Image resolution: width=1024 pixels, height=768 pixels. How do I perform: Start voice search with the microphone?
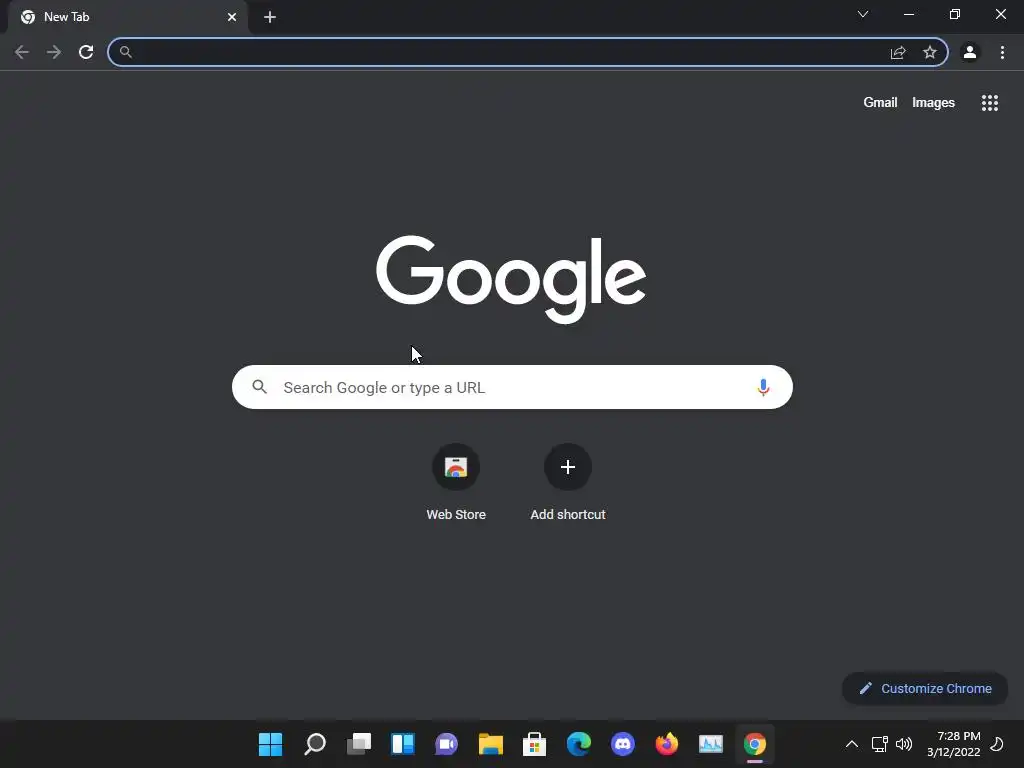click(763, 387)
